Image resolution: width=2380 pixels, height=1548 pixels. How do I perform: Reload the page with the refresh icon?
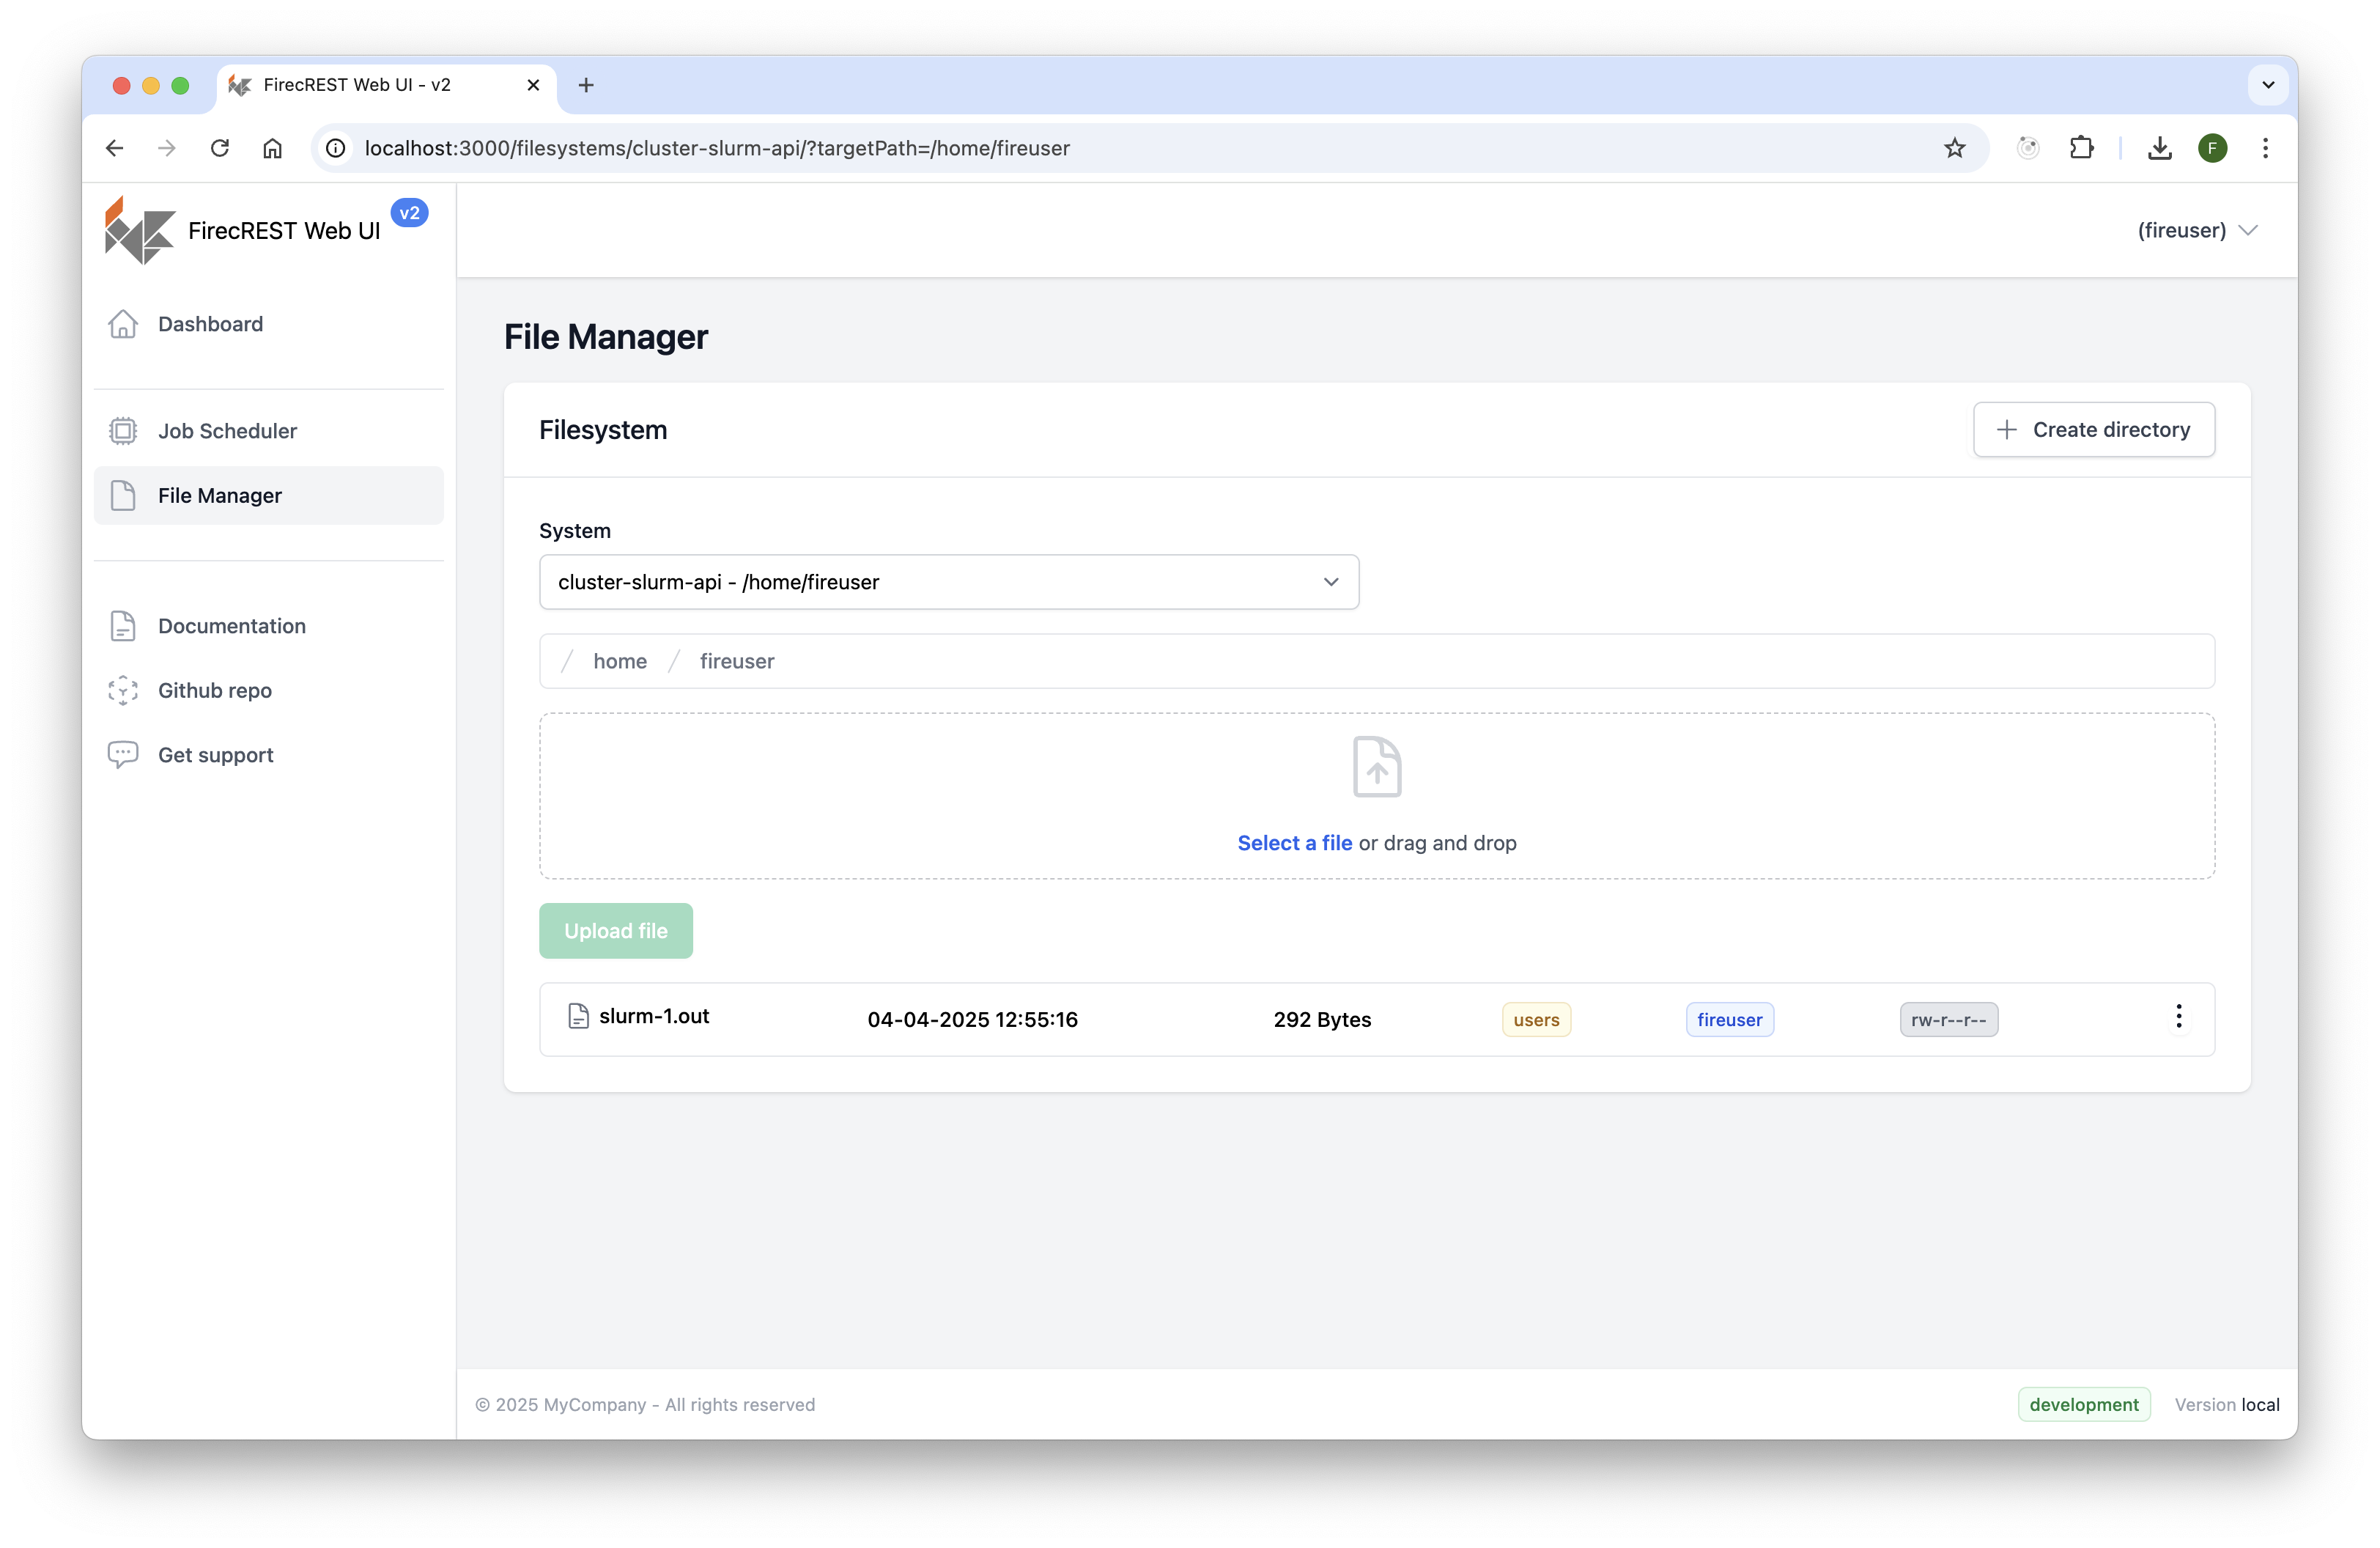(220, 148)
